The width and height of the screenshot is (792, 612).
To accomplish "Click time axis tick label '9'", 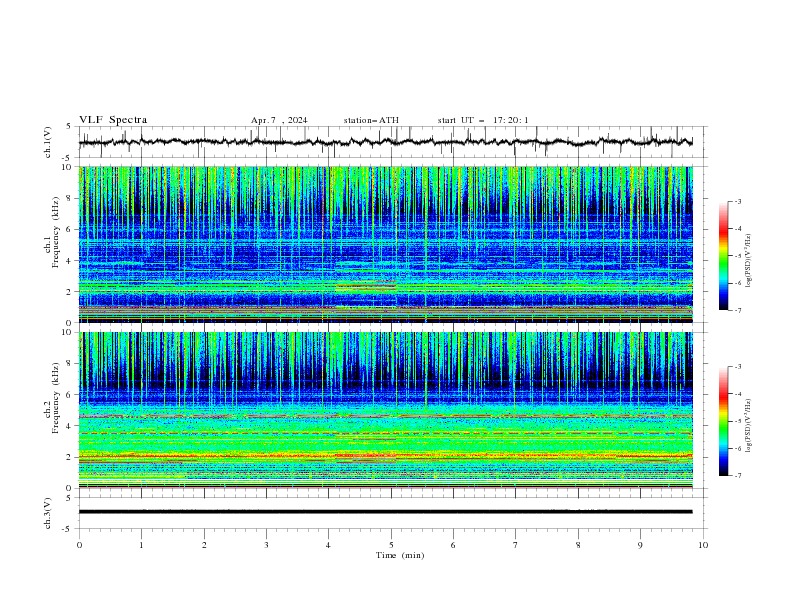I will (x=640, y=545).
